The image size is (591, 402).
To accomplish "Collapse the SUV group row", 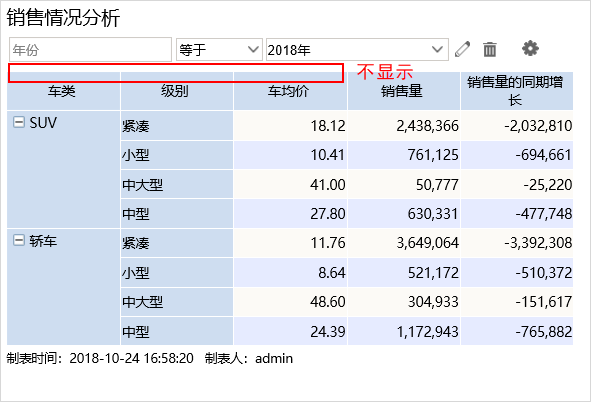I will tap(18, 122).
